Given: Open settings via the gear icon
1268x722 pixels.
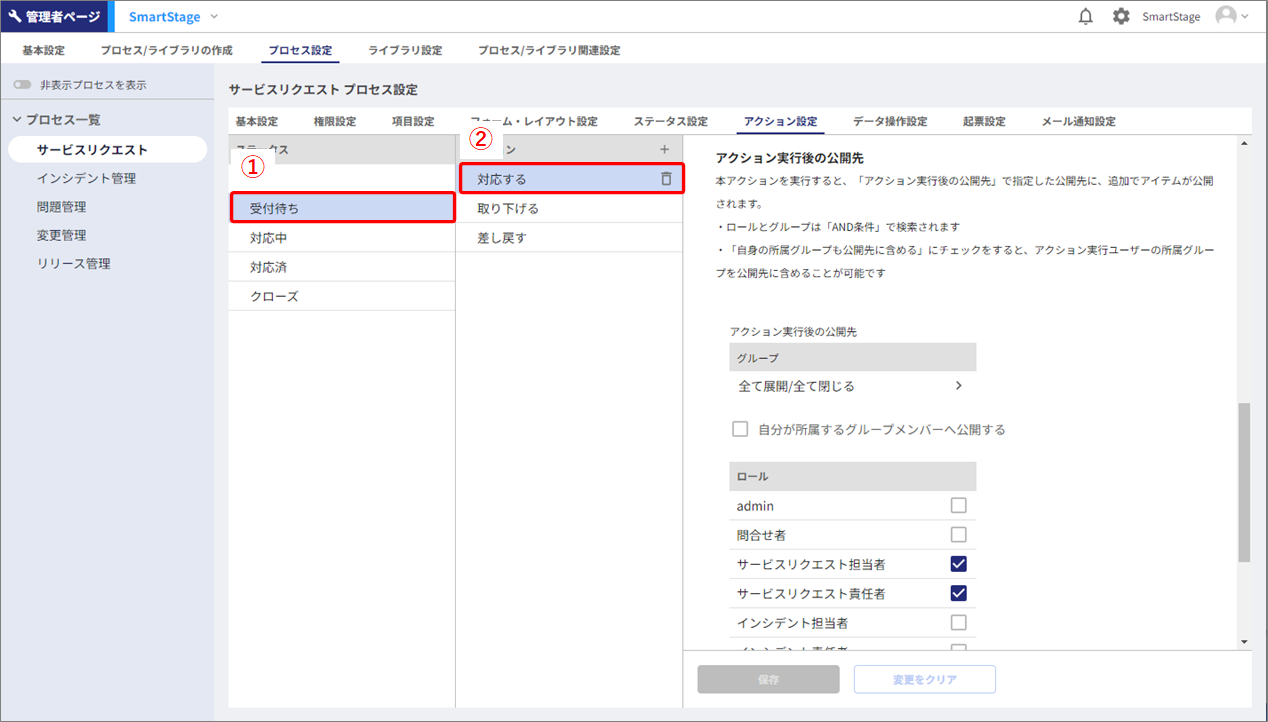Looking at the screenshot, I should point(1121,17).
